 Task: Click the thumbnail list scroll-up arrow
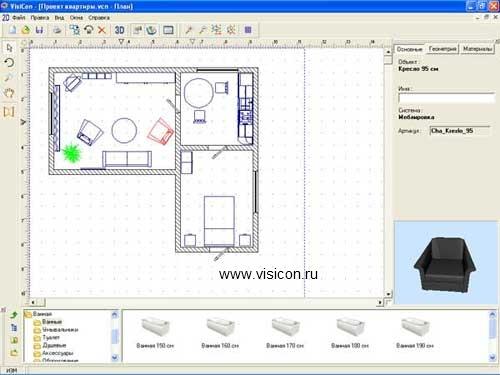point(493,314)
